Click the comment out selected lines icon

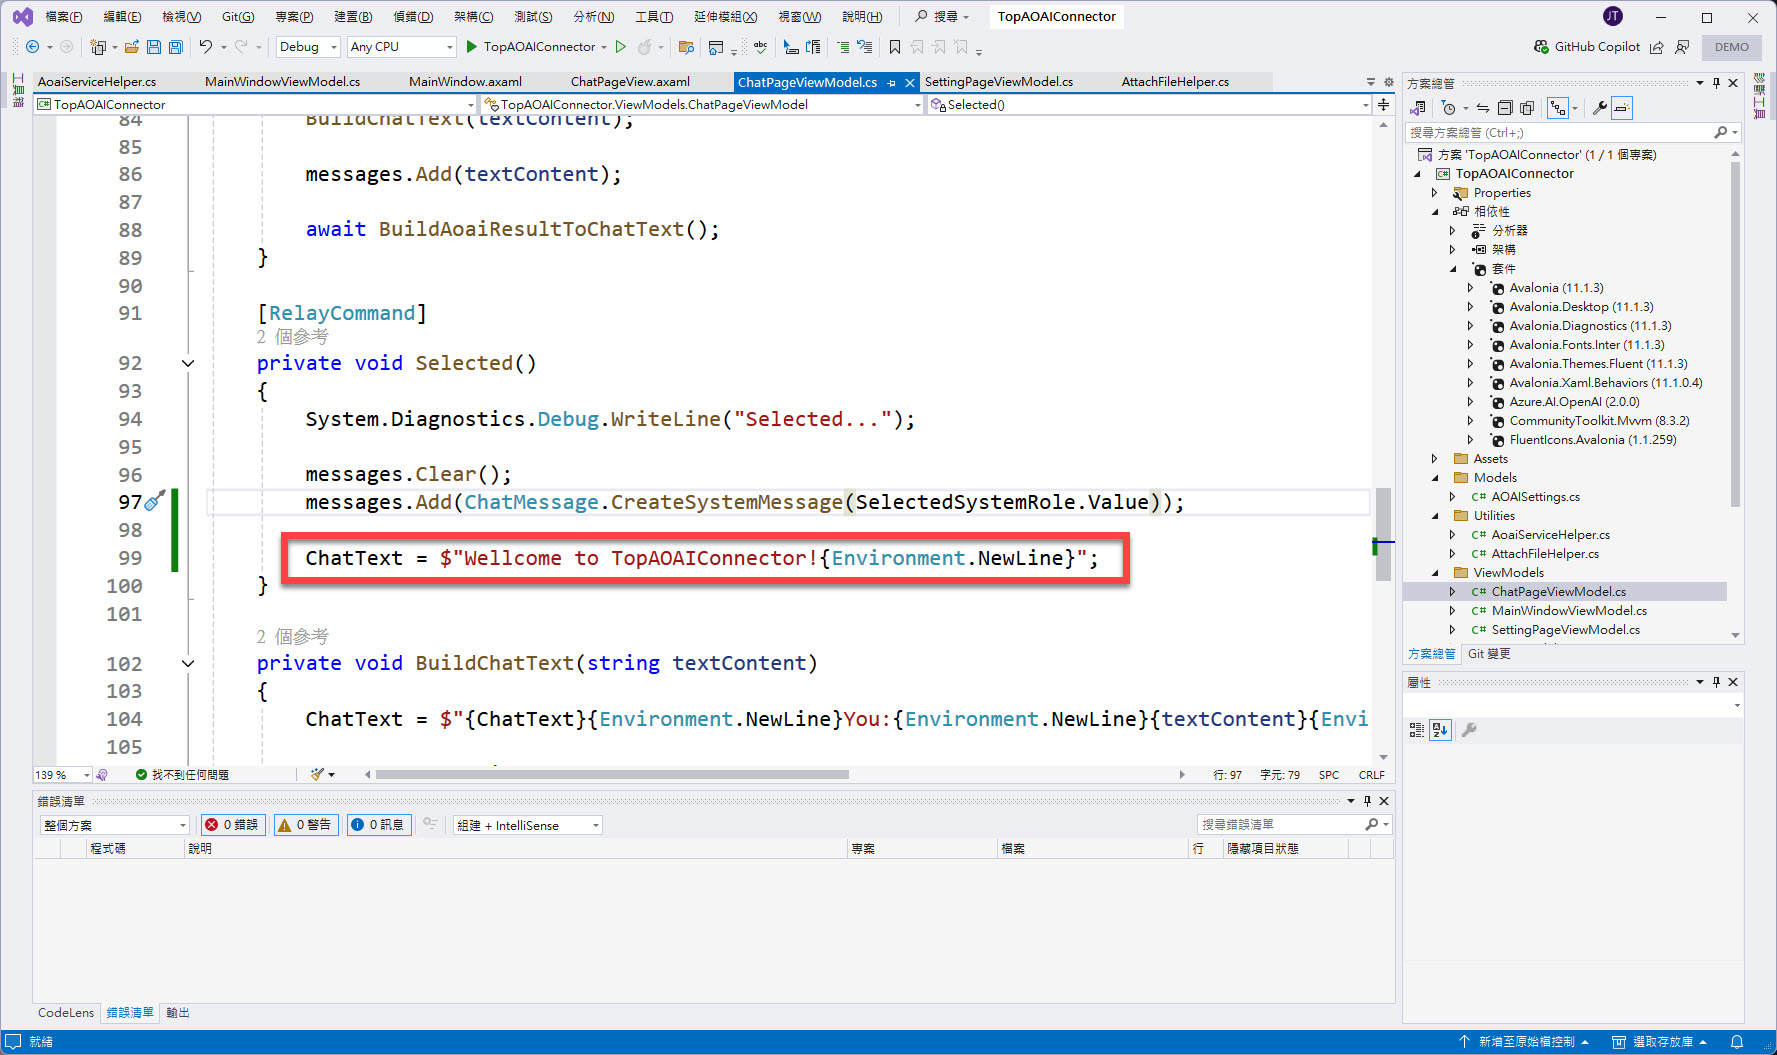click(x=843, y=47)
